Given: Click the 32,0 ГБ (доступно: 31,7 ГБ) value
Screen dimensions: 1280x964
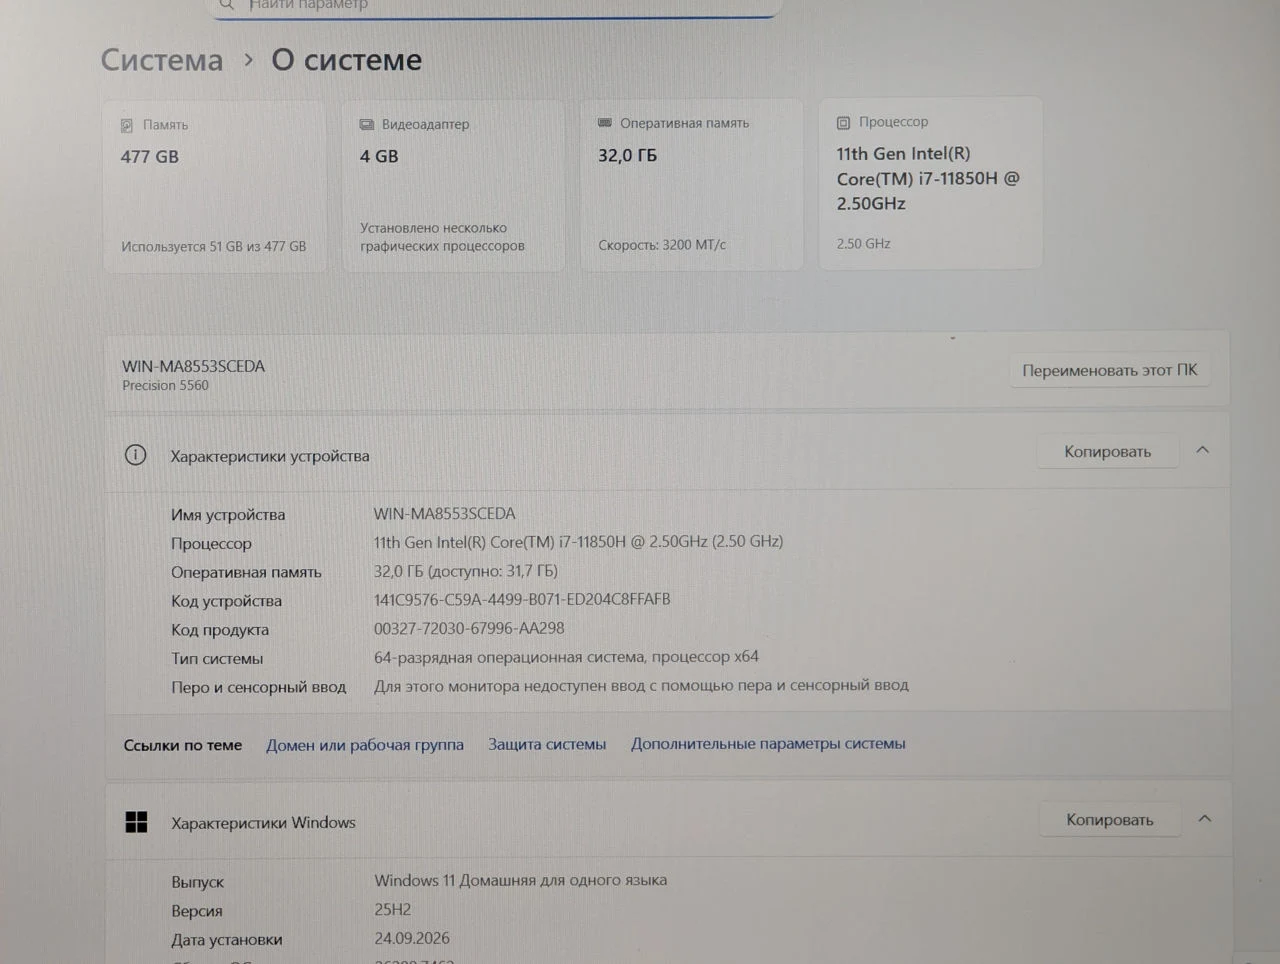Looking at the screenshot, I should (466, 571).
